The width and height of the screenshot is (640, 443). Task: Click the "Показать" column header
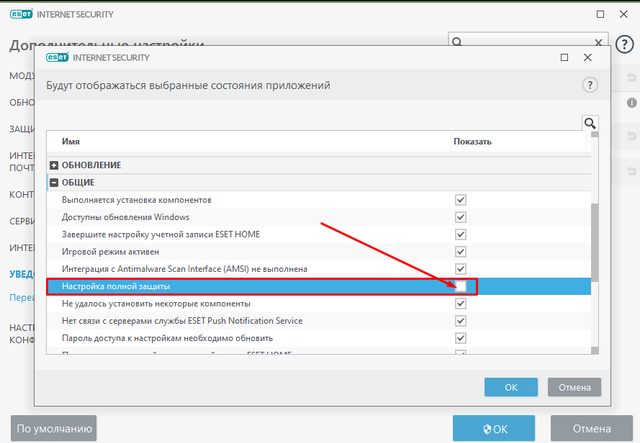click(x=473, y=142)
